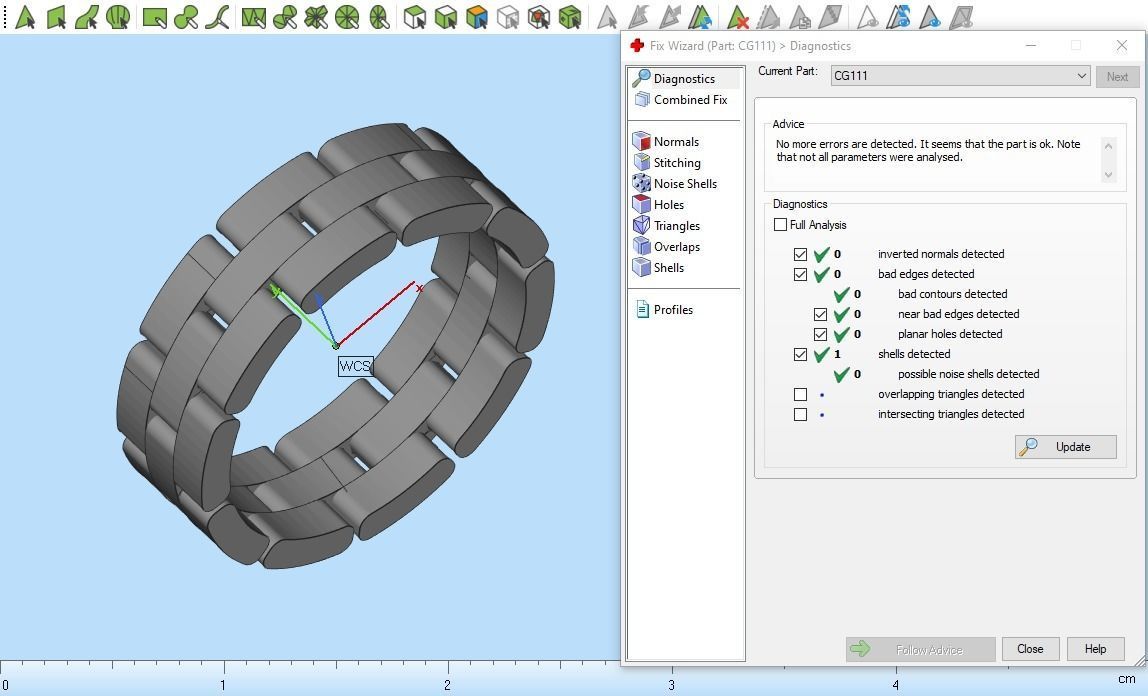Click the Help button
This screenshot has width=1148, height=696.
point(1095,649)
